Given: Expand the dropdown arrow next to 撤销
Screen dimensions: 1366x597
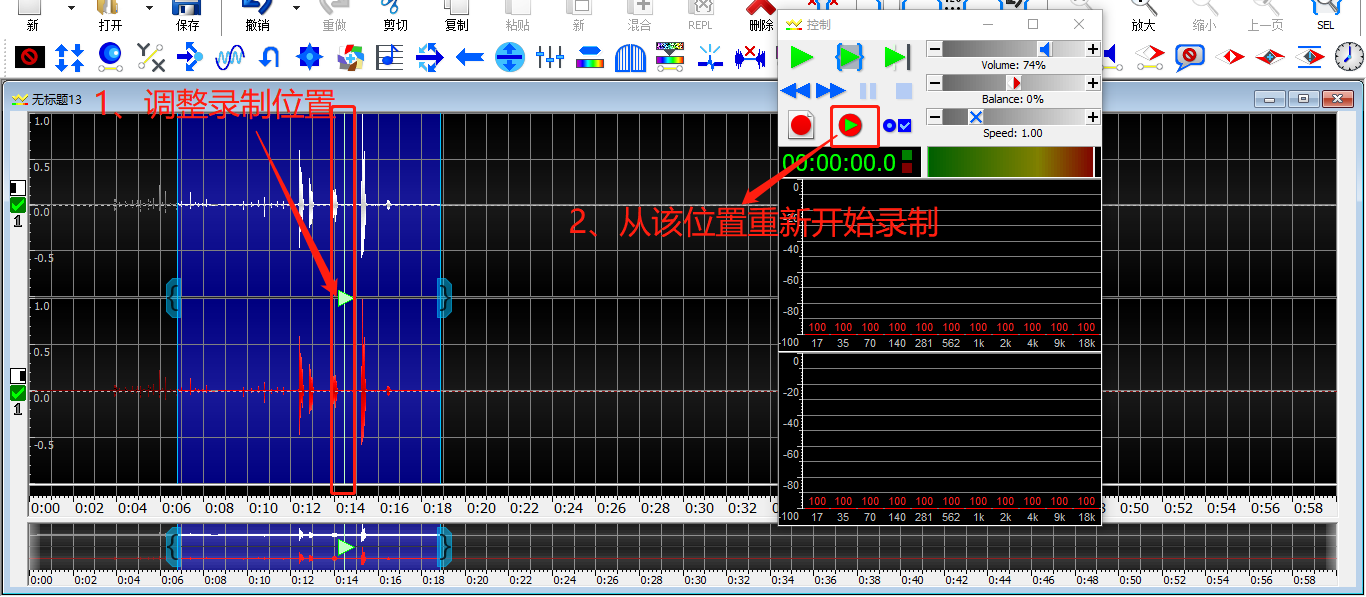Looking at the screenshot, I should click(x=296, y=8).
